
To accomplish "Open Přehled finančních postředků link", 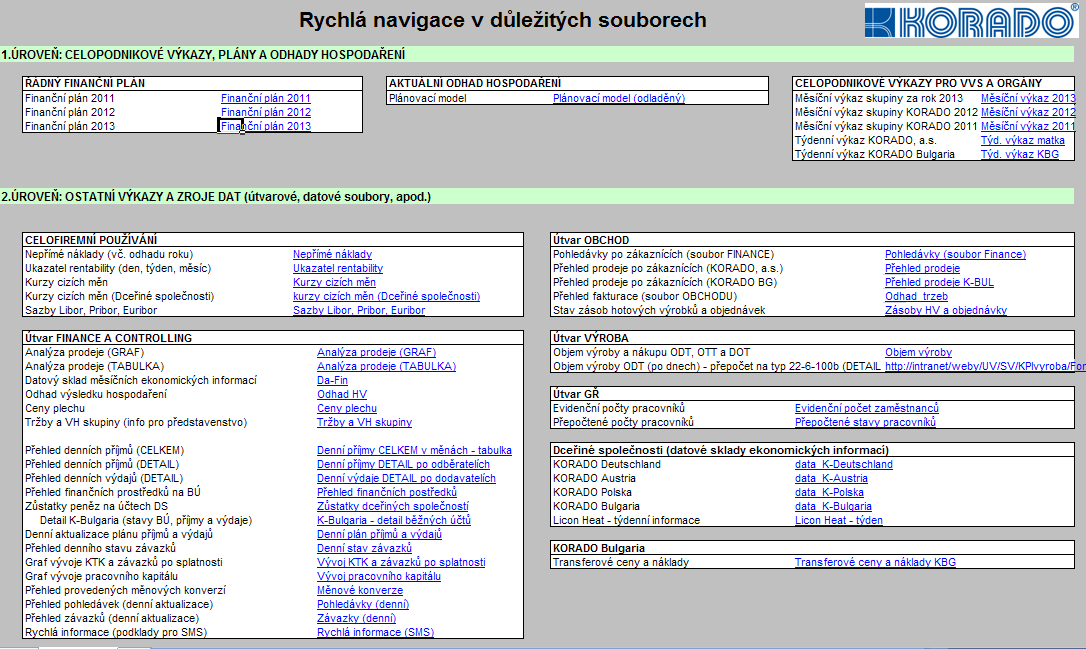I will click(x=386, y=492).
